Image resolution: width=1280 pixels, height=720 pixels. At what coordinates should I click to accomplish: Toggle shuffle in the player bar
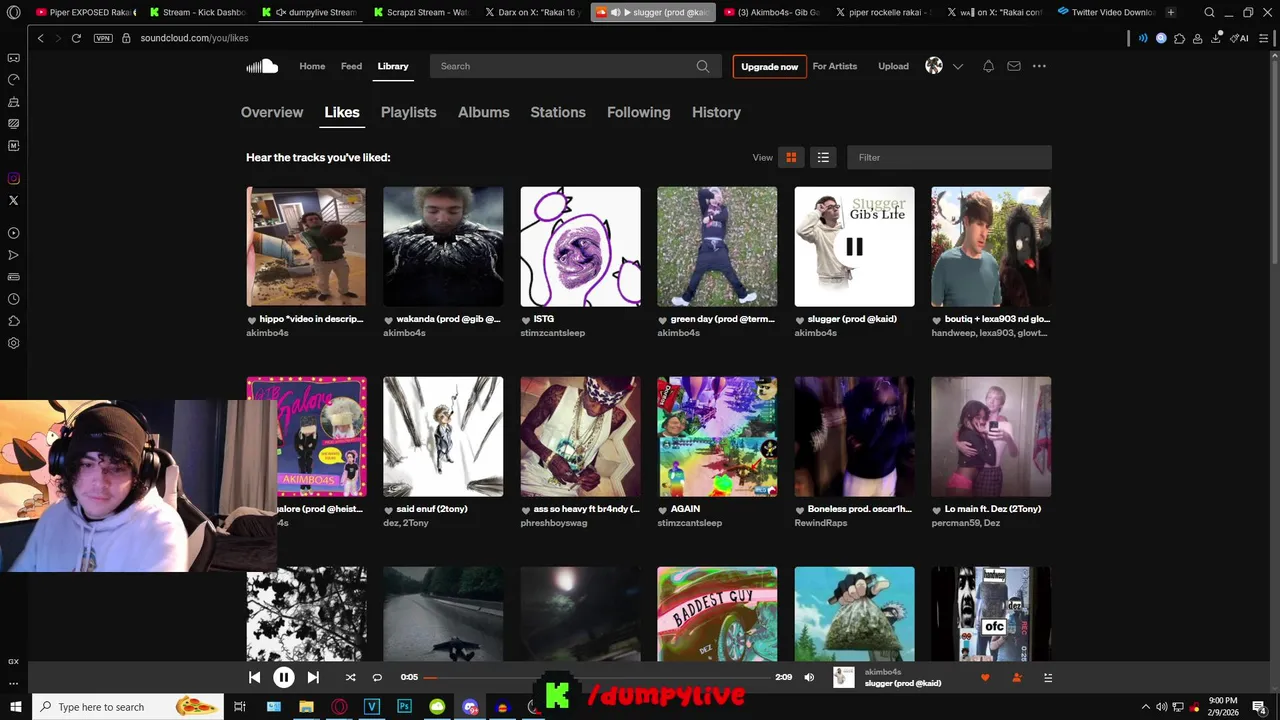pyautogui.click(x=350, y=677)
